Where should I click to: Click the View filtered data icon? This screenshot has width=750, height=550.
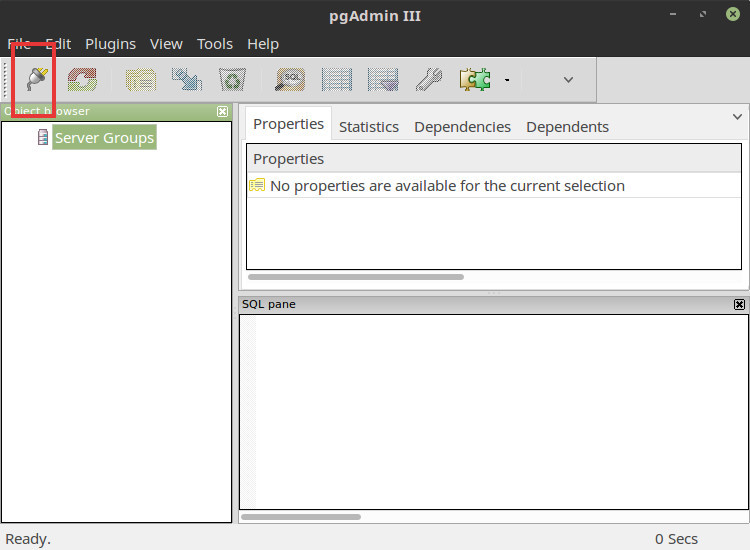[x=383, y=79]
